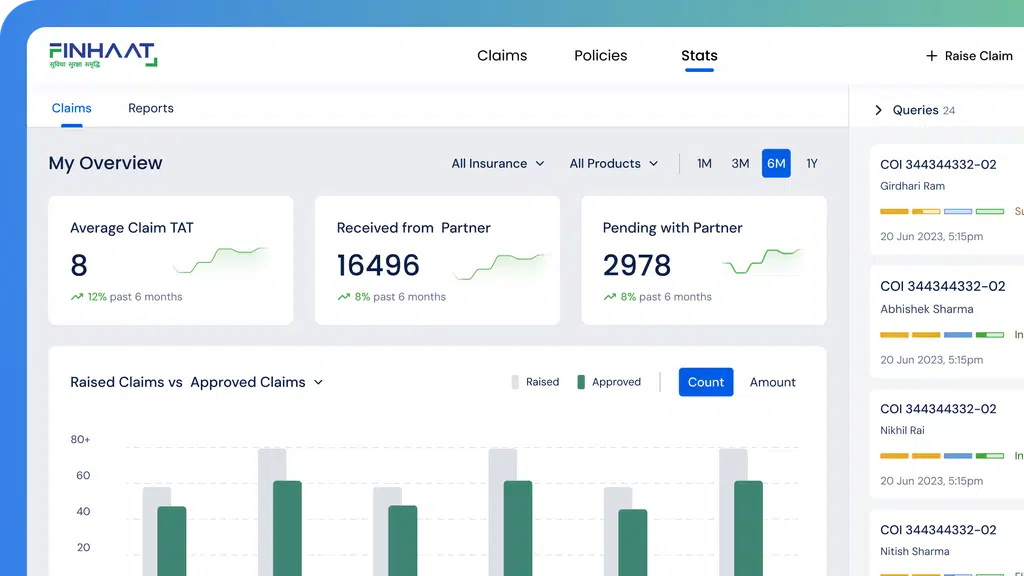Open the Stats navigation item

tap(699, 56)
